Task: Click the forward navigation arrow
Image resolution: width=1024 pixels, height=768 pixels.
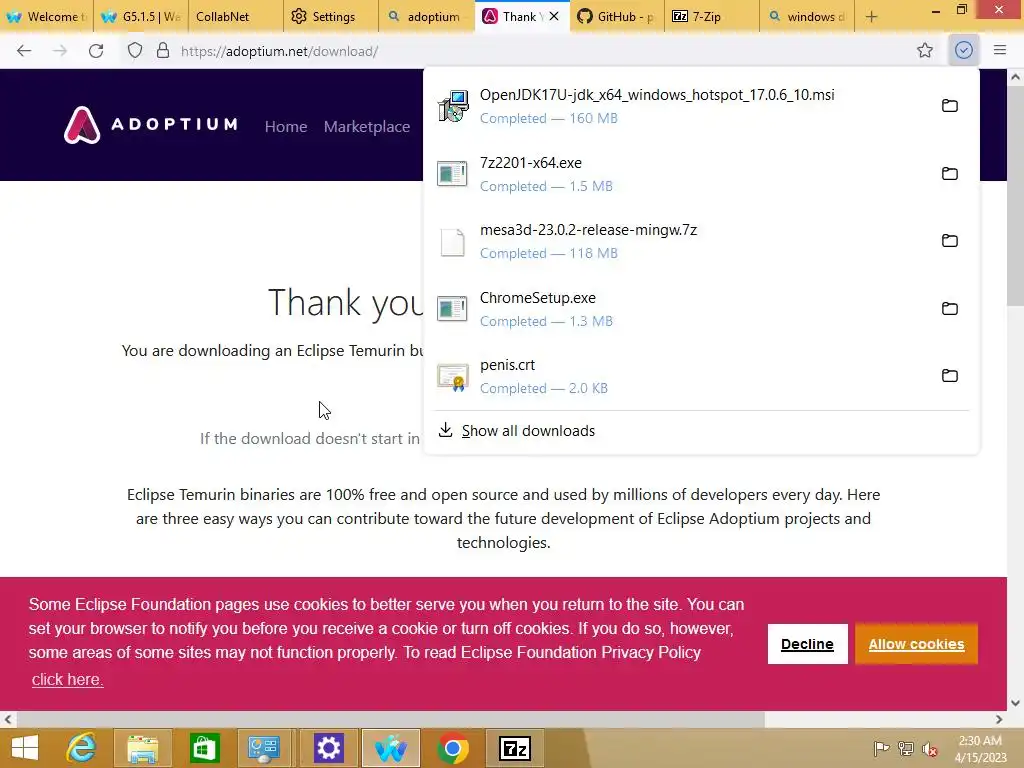Action: point(60,51)
